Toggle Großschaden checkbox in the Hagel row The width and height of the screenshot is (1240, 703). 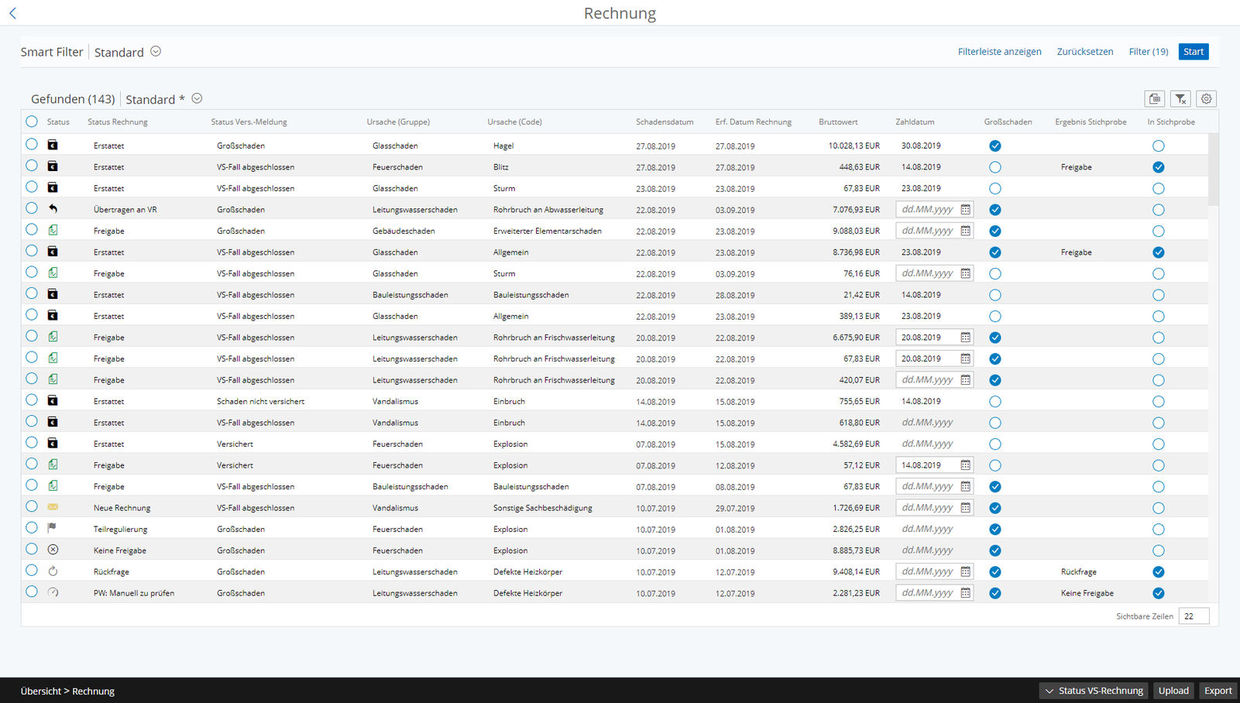coord(995,146)
